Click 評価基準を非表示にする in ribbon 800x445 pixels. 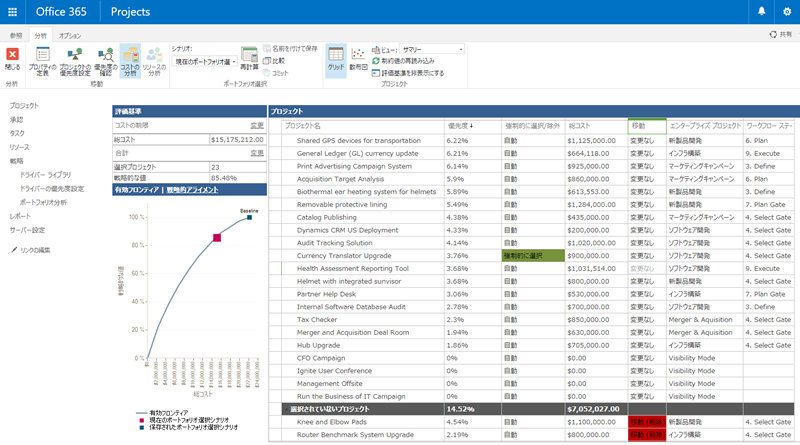pyautogui.click(x=408, y=73)
